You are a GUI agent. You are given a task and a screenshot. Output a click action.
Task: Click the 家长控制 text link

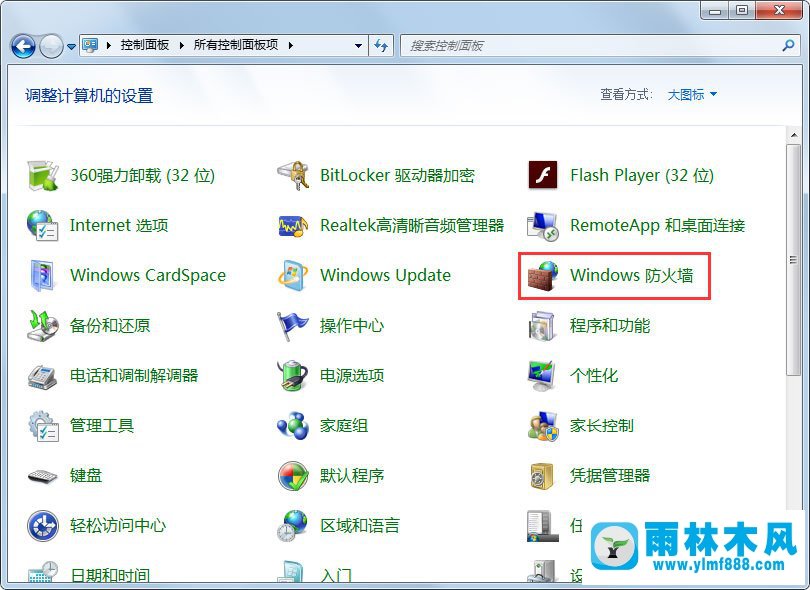click(602, 426)
